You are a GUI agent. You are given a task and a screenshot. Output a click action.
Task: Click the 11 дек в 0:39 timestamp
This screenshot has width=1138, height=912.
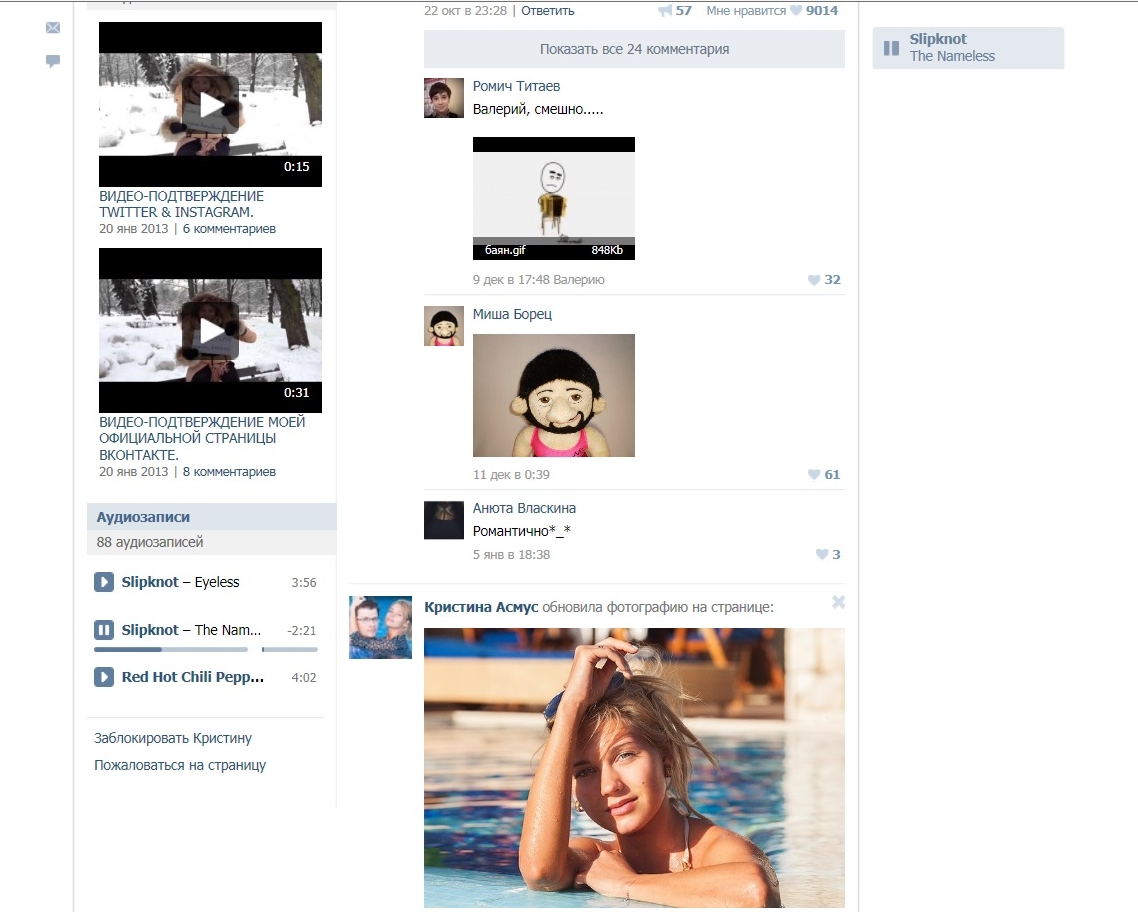pyautogui.click(x=511, y=475)
